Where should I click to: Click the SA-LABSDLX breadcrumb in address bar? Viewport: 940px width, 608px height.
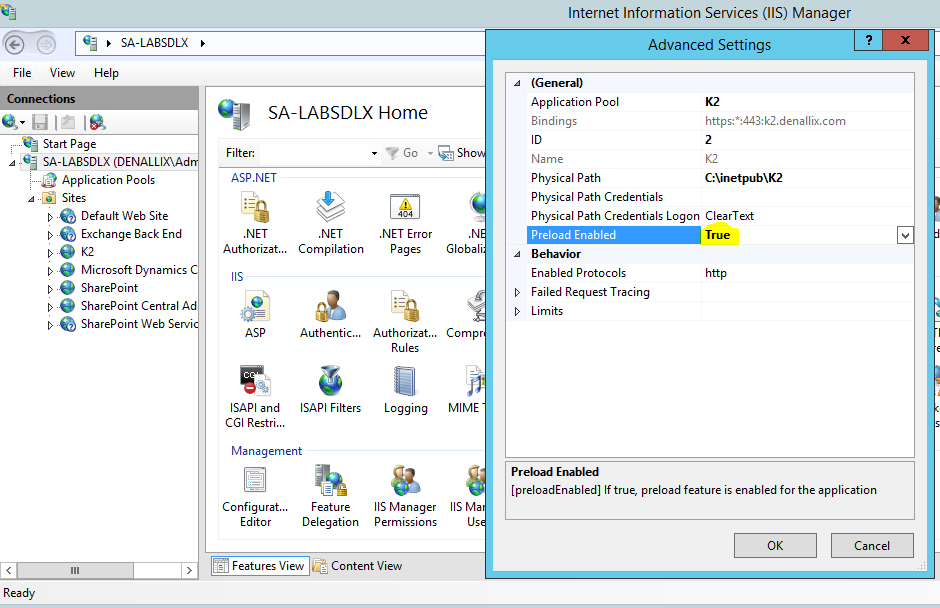click(154, 43)
